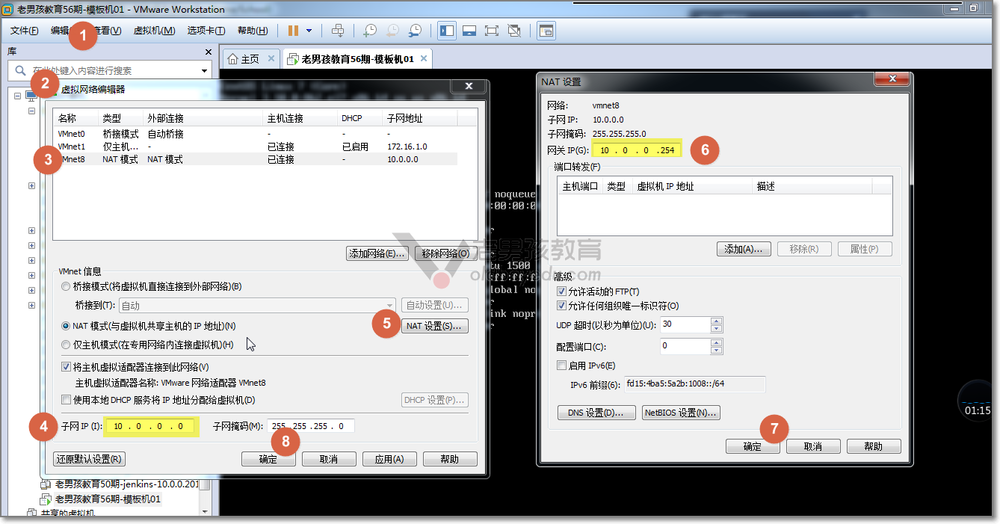1000x524 pixels.
Task: Open NetBIOS 设置 button
Action: pyautogui.click(x=681, y=412)
